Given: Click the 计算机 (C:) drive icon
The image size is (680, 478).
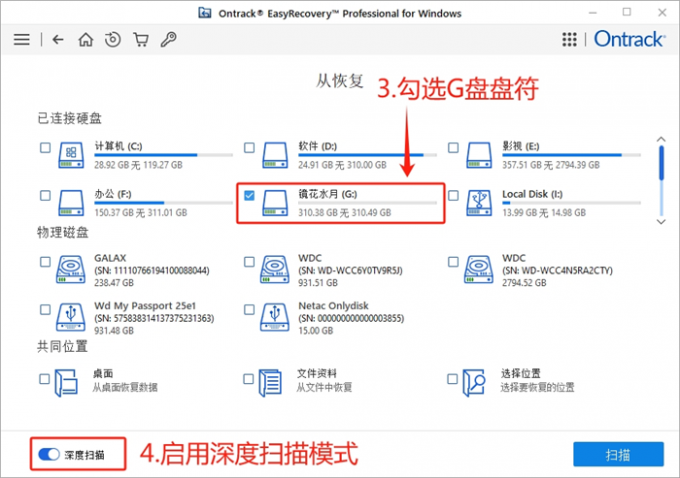Looking at the screenshot, I should pos(71,155).
